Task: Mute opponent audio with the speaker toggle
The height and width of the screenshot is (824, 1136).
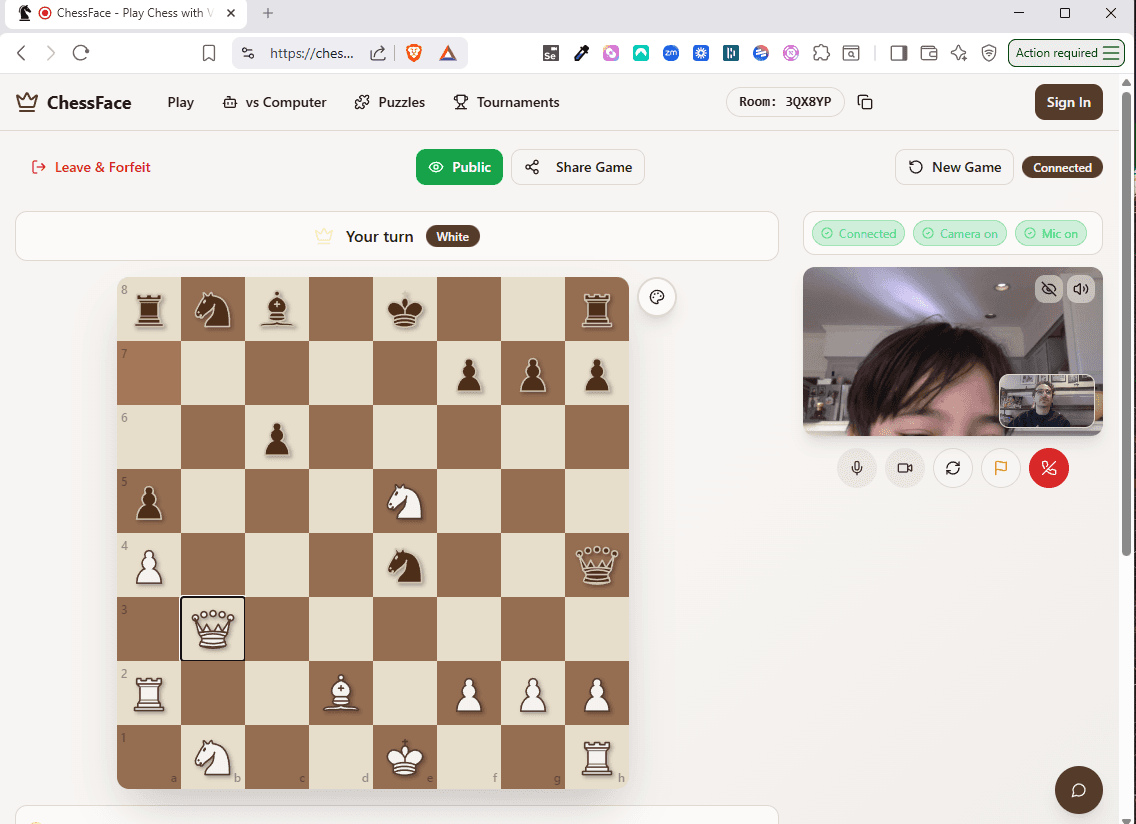Action: coord(1080,289)
